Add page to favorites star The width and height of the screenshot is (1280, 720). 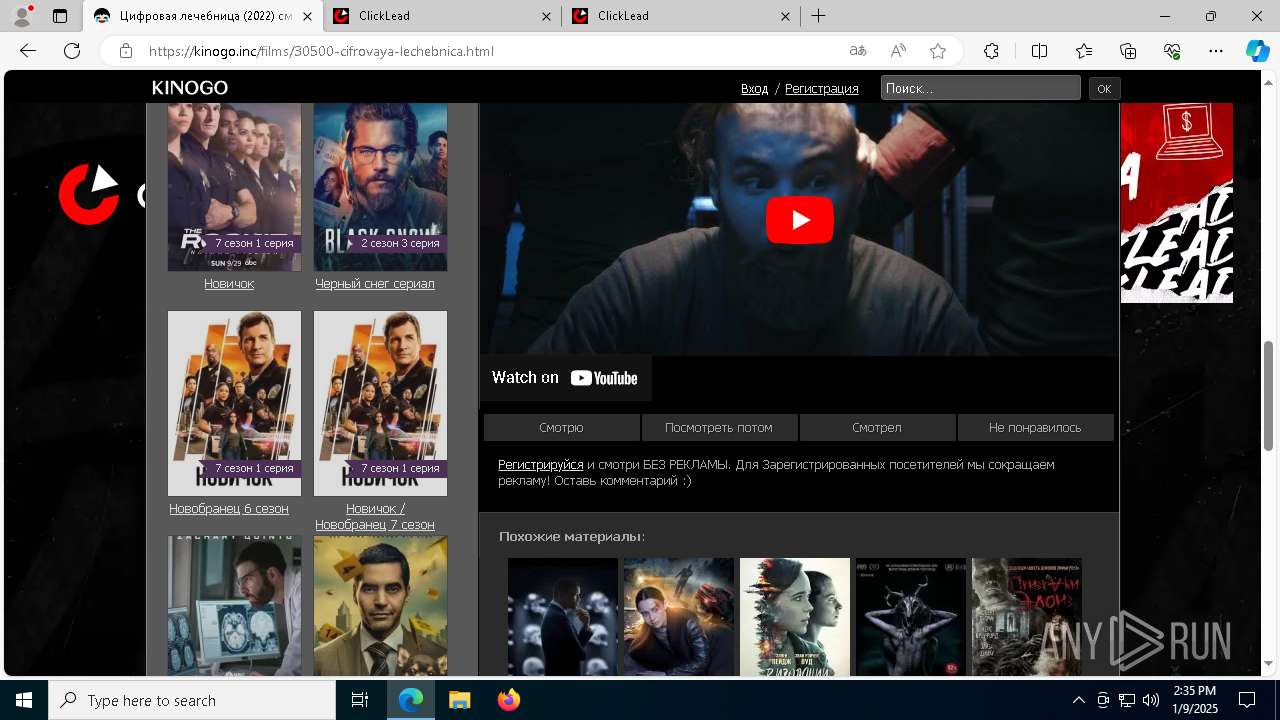tap(938, 51)
